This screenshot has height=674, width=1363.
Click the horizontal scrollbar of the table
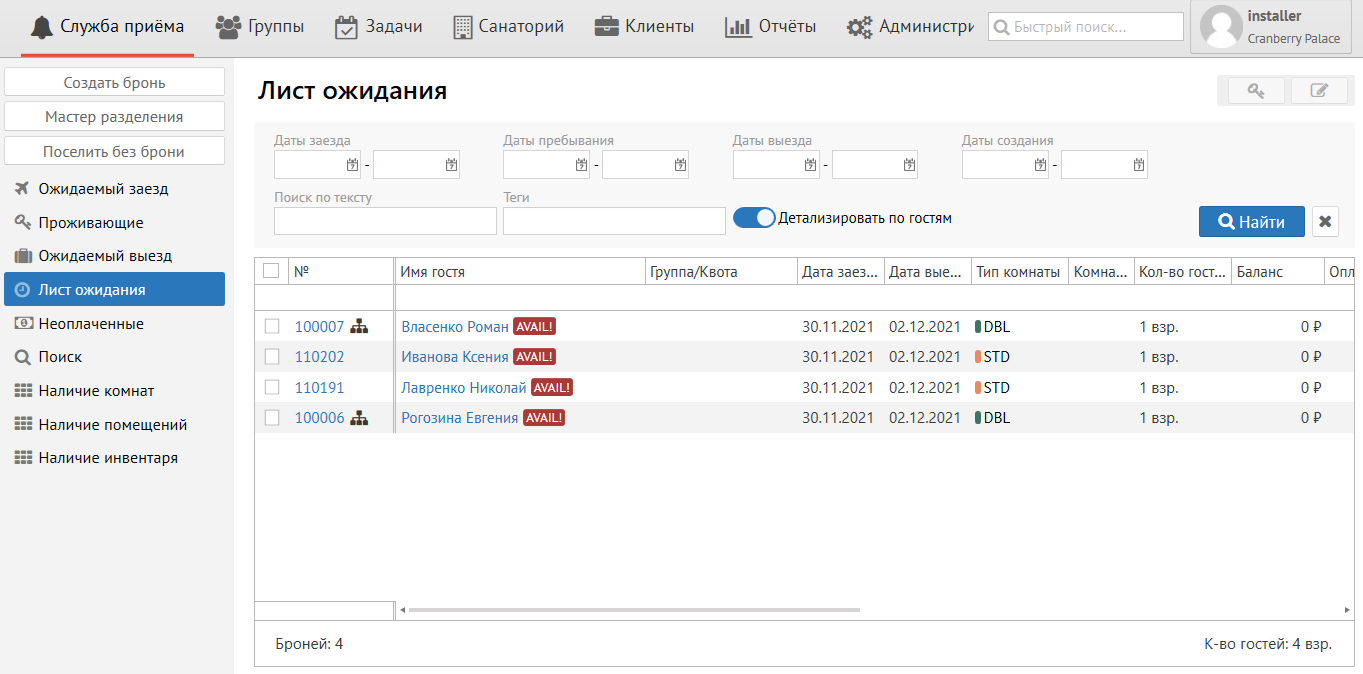(x=633, y=610)
